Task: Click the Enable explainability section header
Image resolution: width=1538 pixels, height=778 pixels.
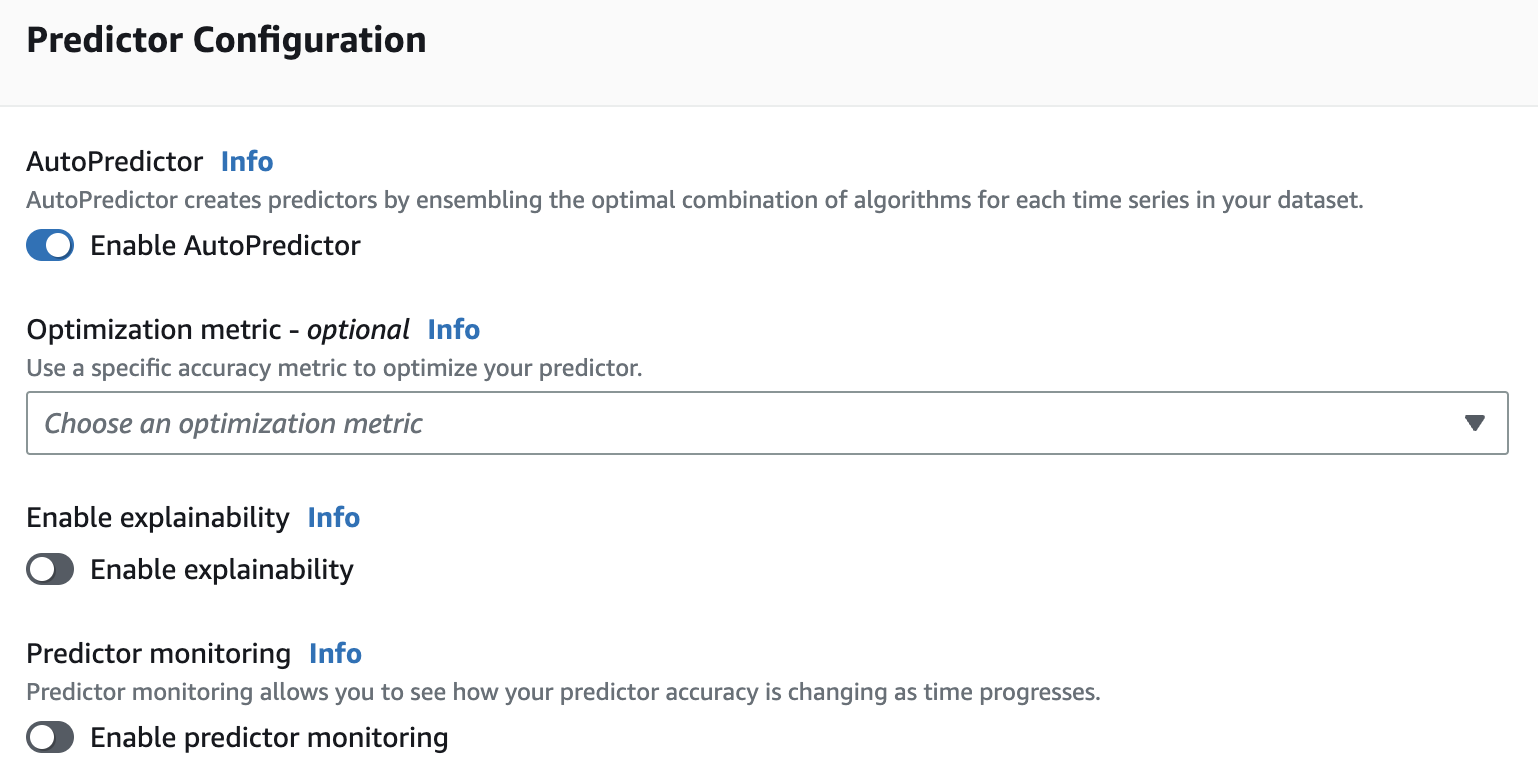Action: point(155,518)
